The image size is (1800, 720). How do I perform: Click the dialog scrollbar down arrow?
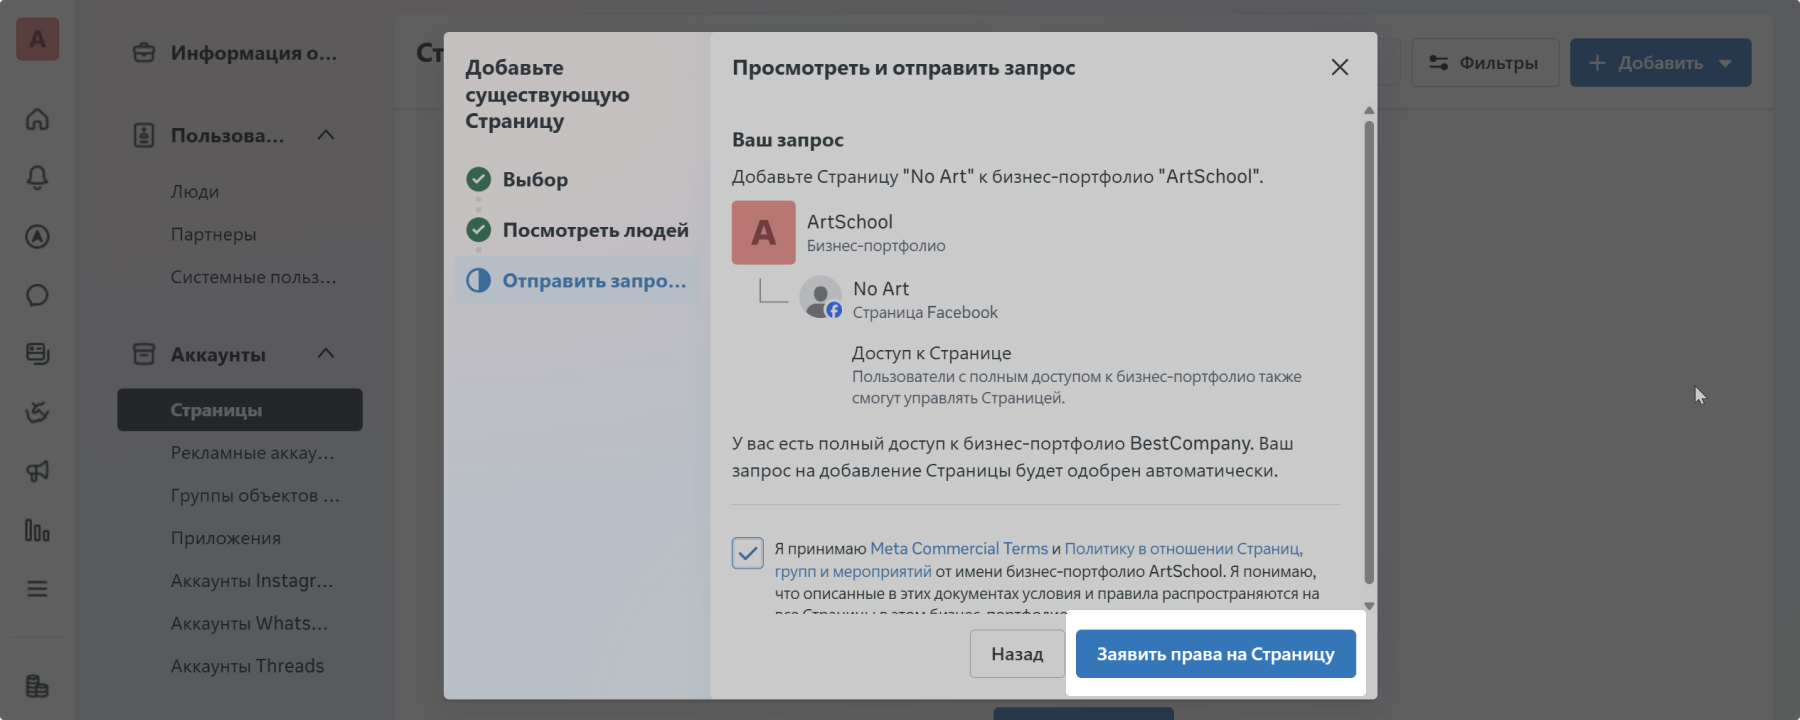(x=1369, y=606)
